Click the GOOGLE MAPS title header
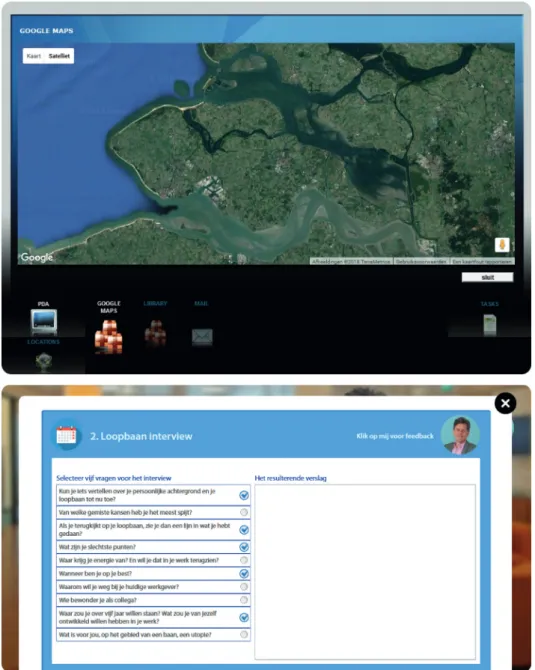 pyautogui.click(x=47, y=31)
